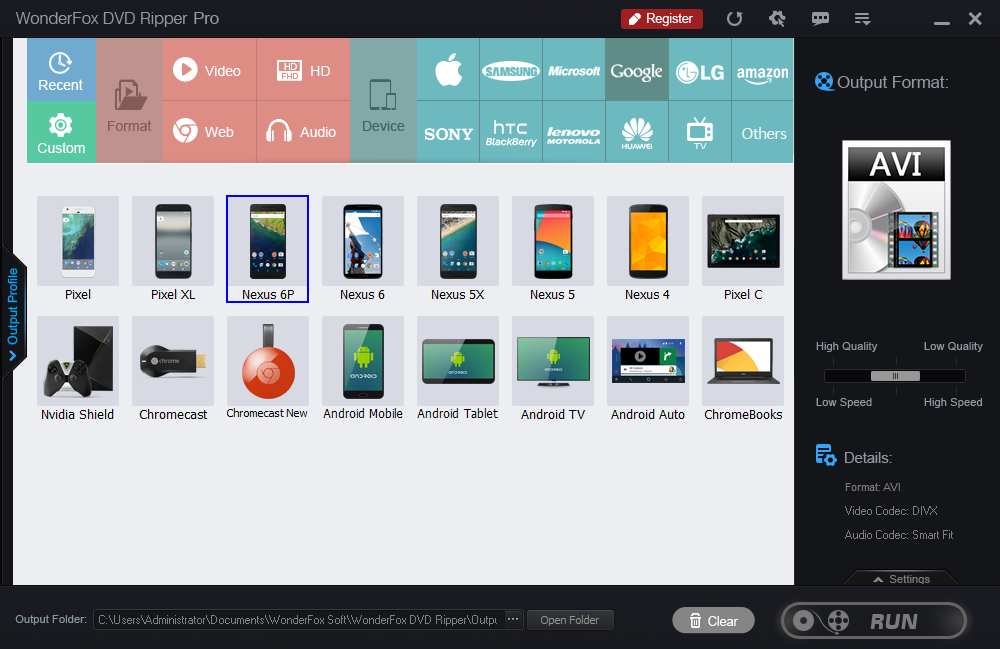
Task: Click the AVI output format image
Action: pos(896,210)
